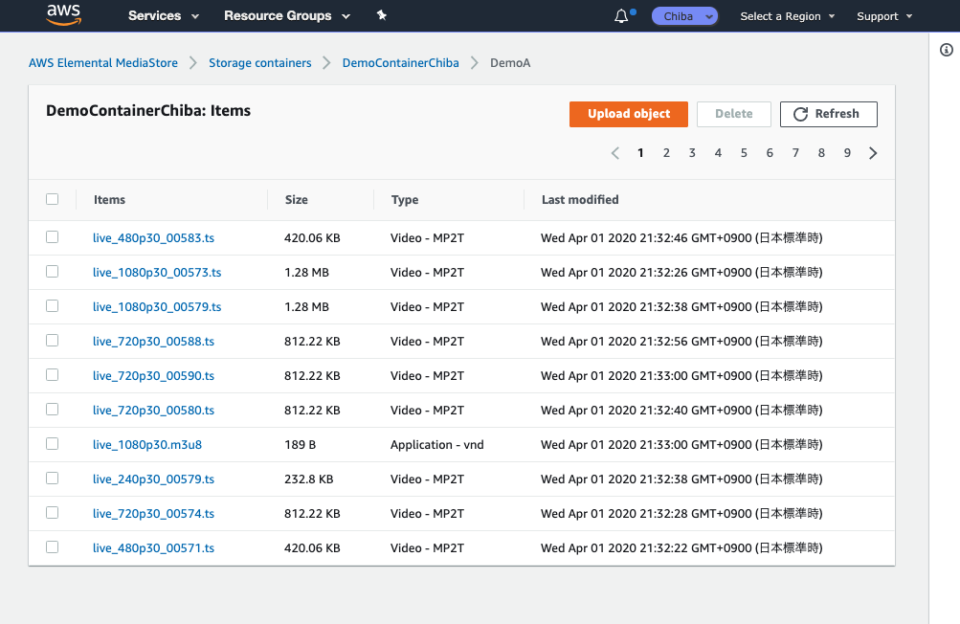Expand the Resource Groups menu
Screen dimensions: 960x624
[x=287, y=16]
